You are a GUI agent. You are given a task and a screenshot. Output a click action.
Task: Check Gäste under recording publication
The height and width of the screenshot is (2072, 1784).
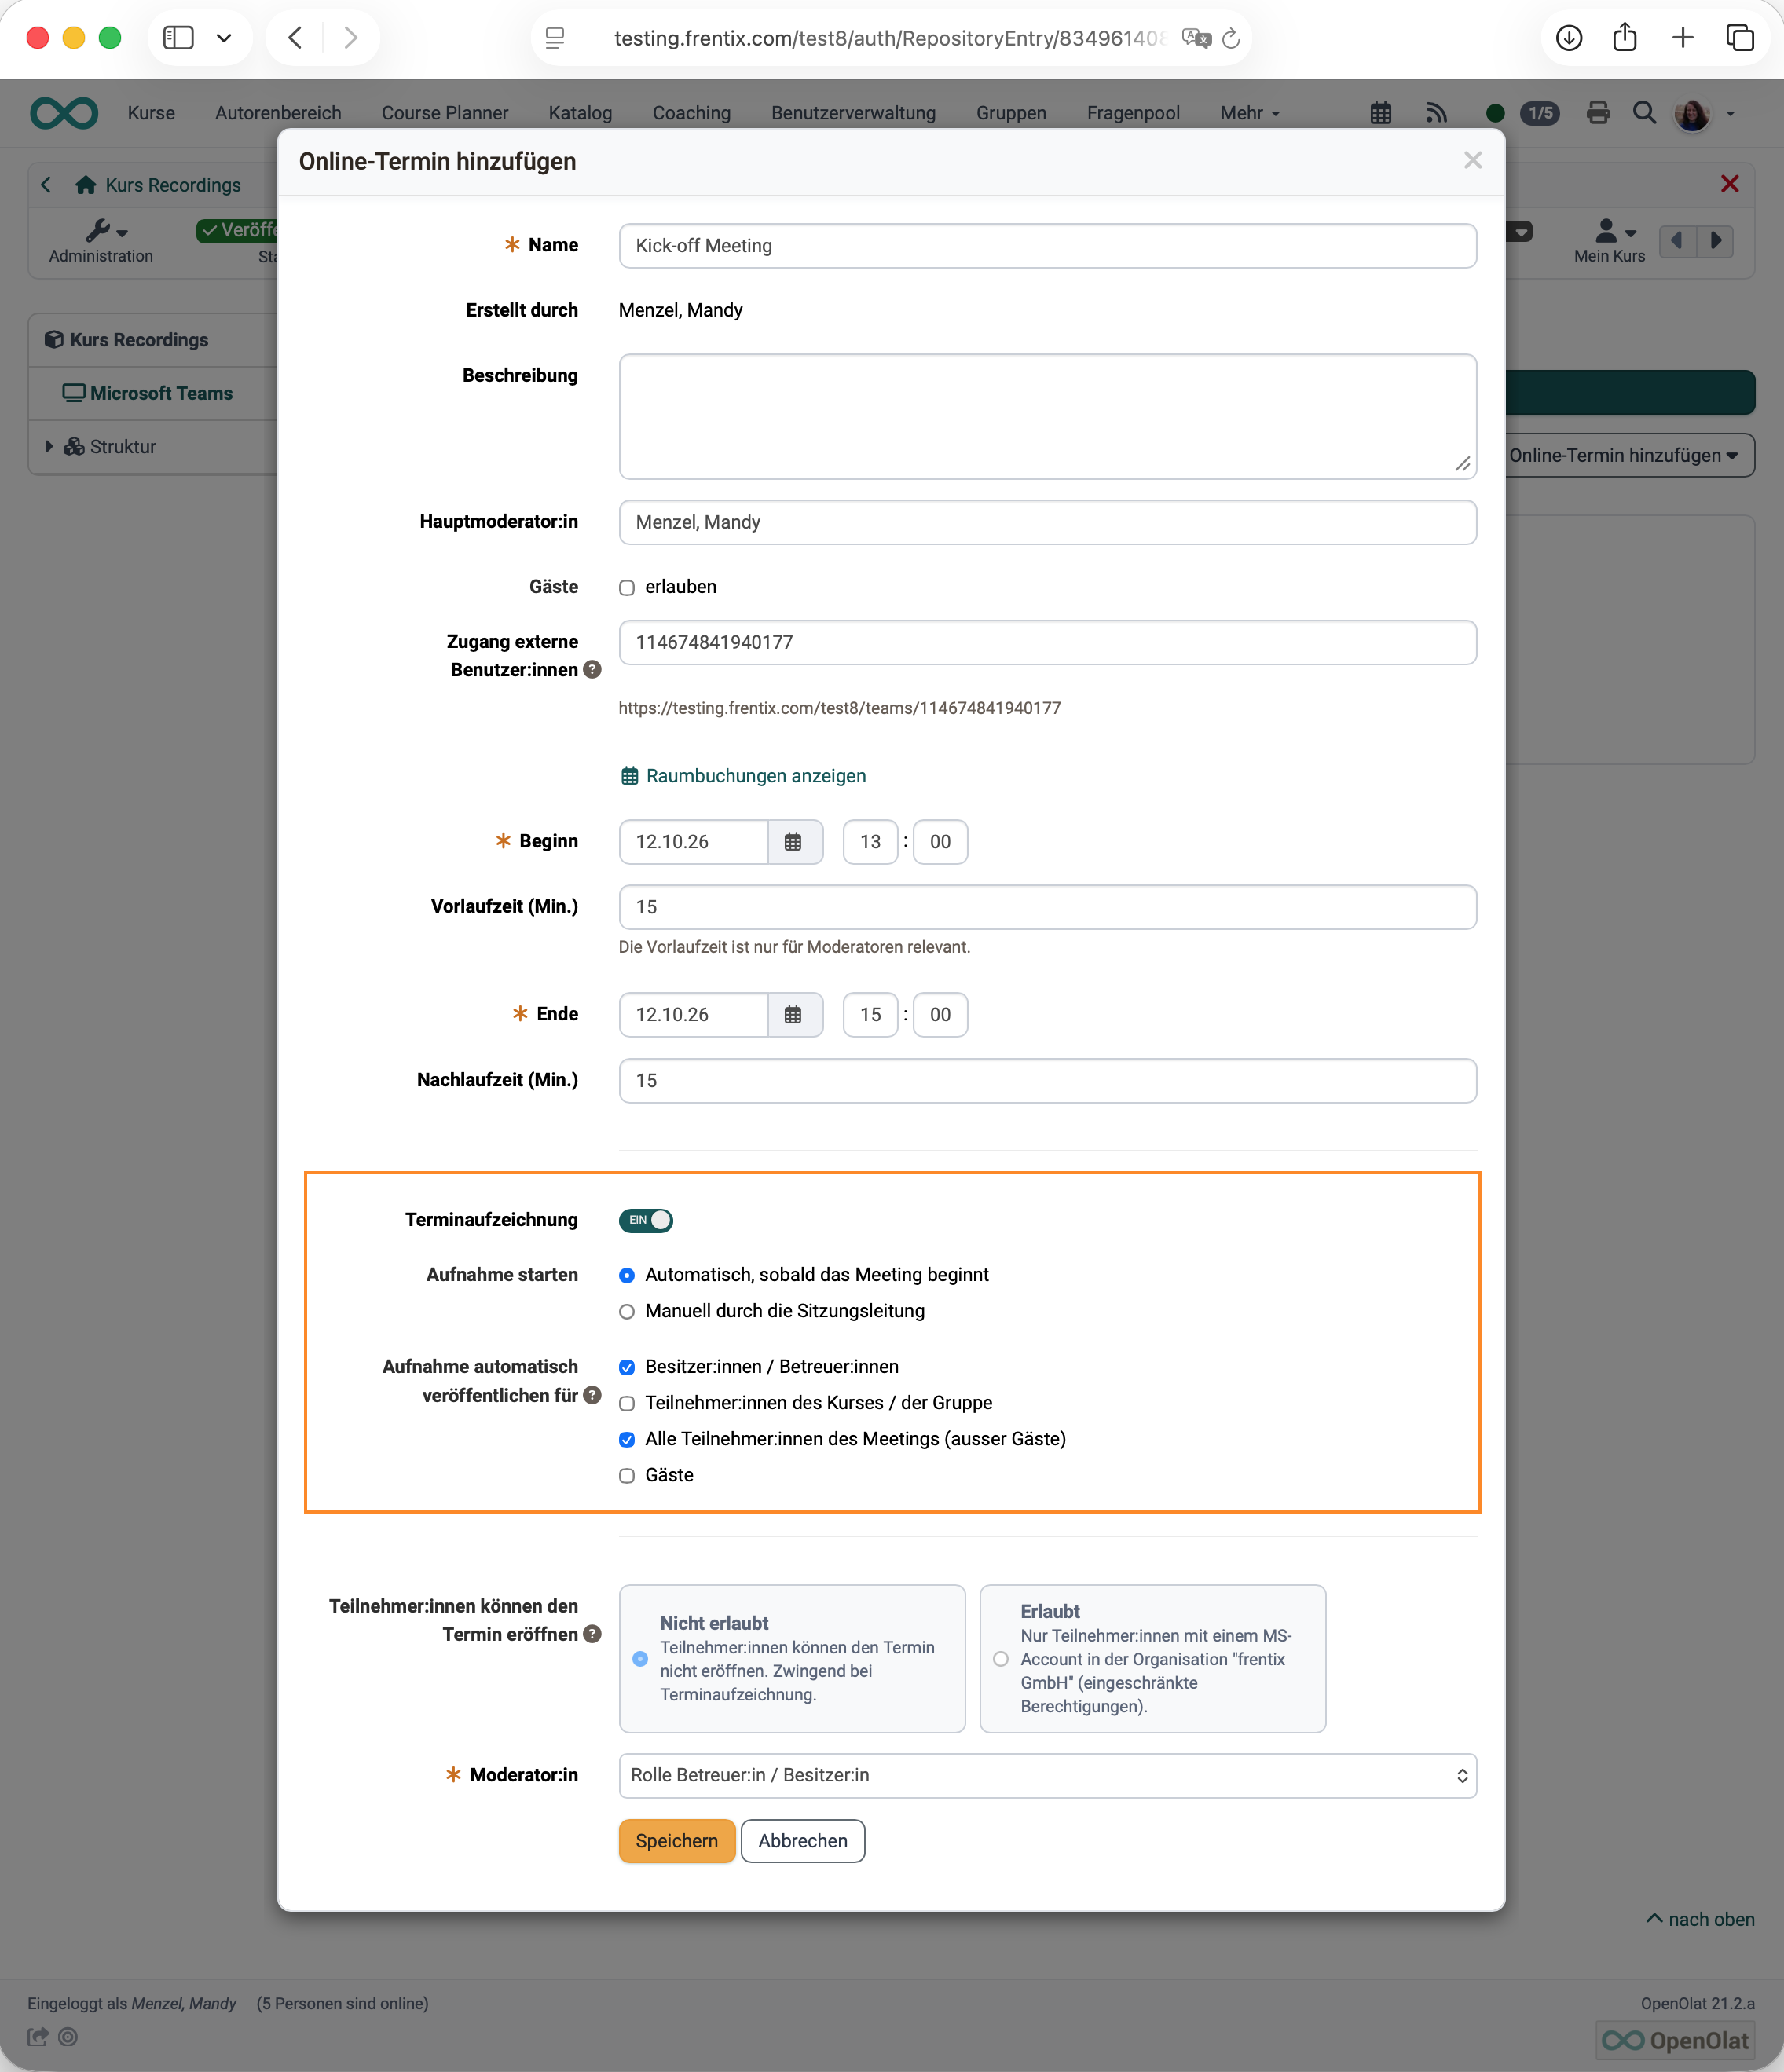pos(627,1476)
